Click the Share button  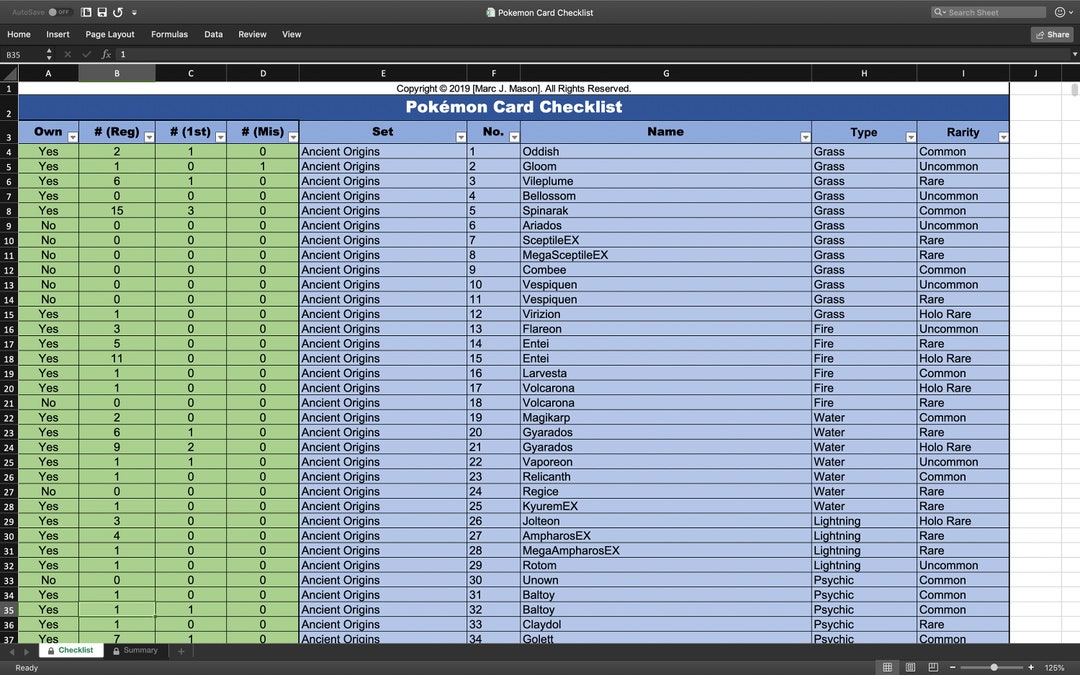click(1051, 34)
